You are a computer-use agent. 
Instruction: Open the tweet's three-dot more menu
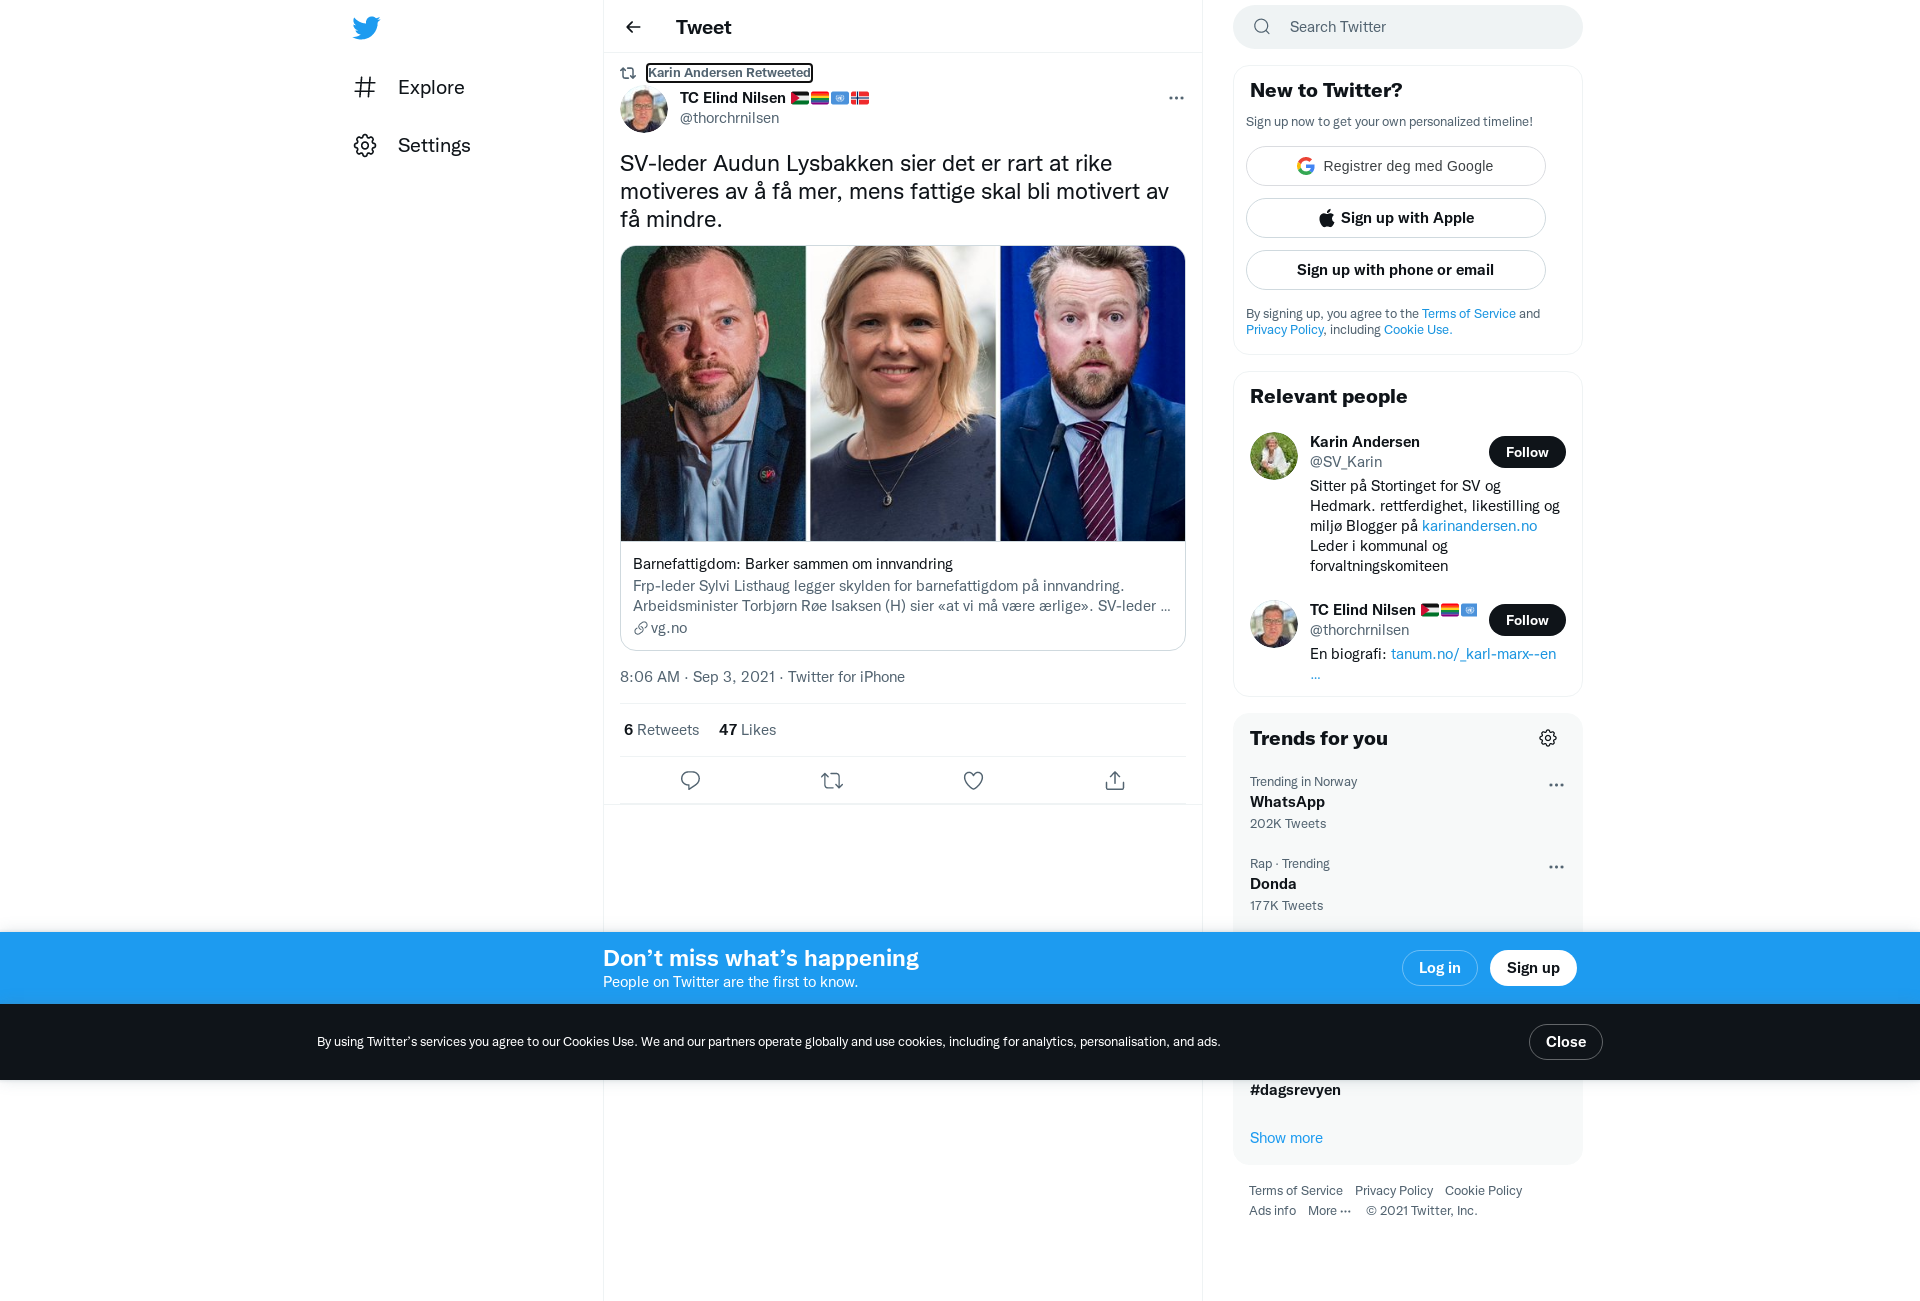click(x=1176, y=98)
